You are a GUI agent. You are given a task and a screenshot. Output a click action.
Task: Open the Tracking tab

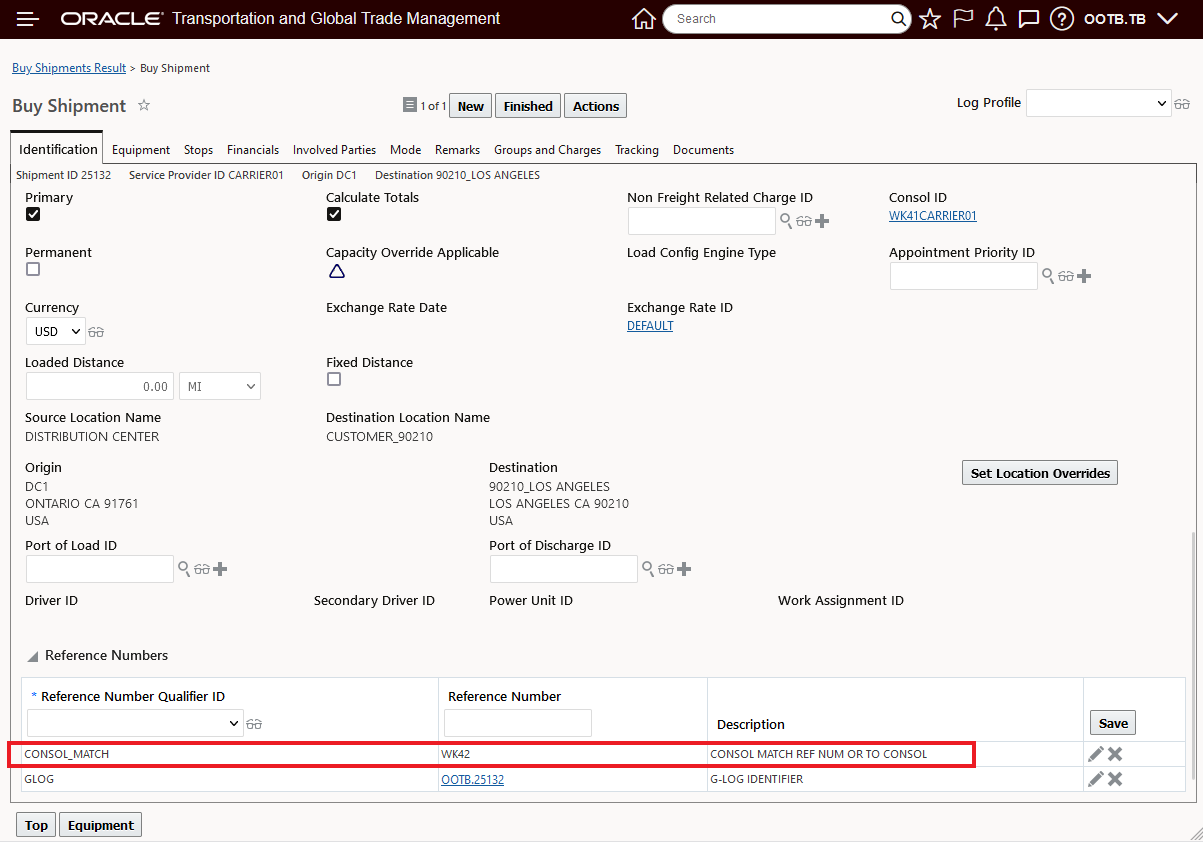point(637,150)
